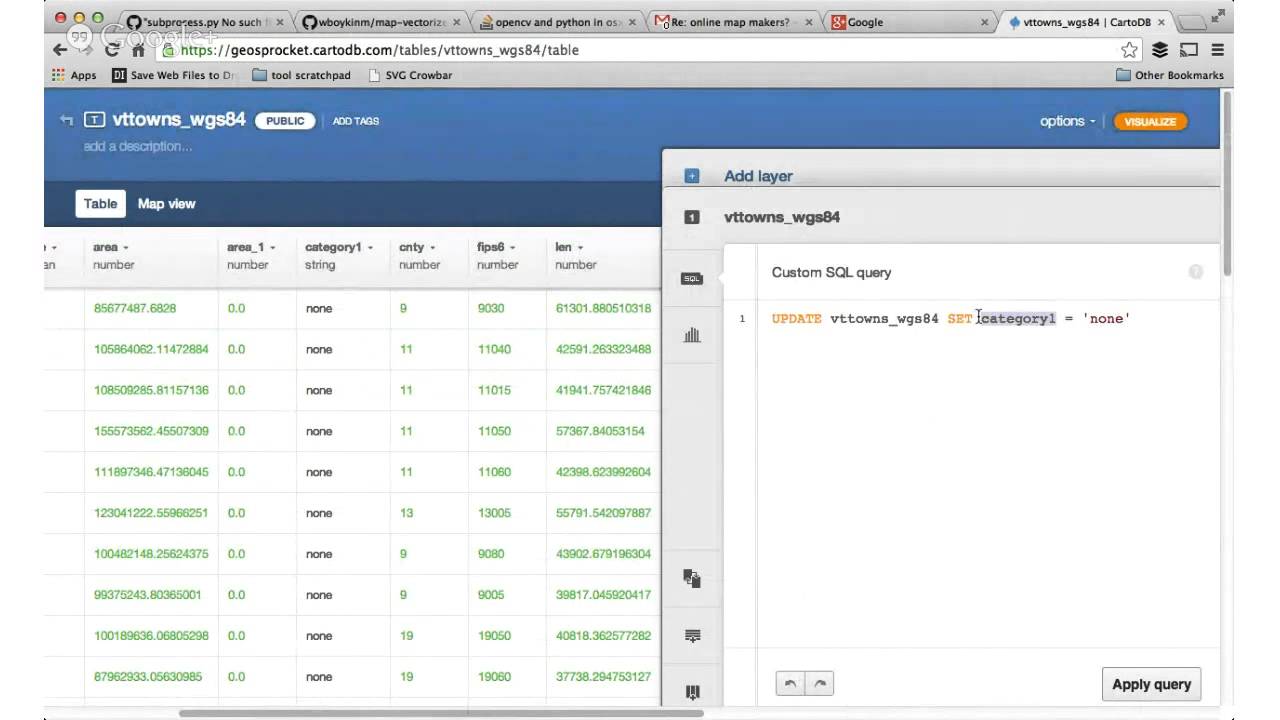Click the merge tables sidebar icon
The height and width of the screenshot is (720, 1280).
(x=691, y=578)
